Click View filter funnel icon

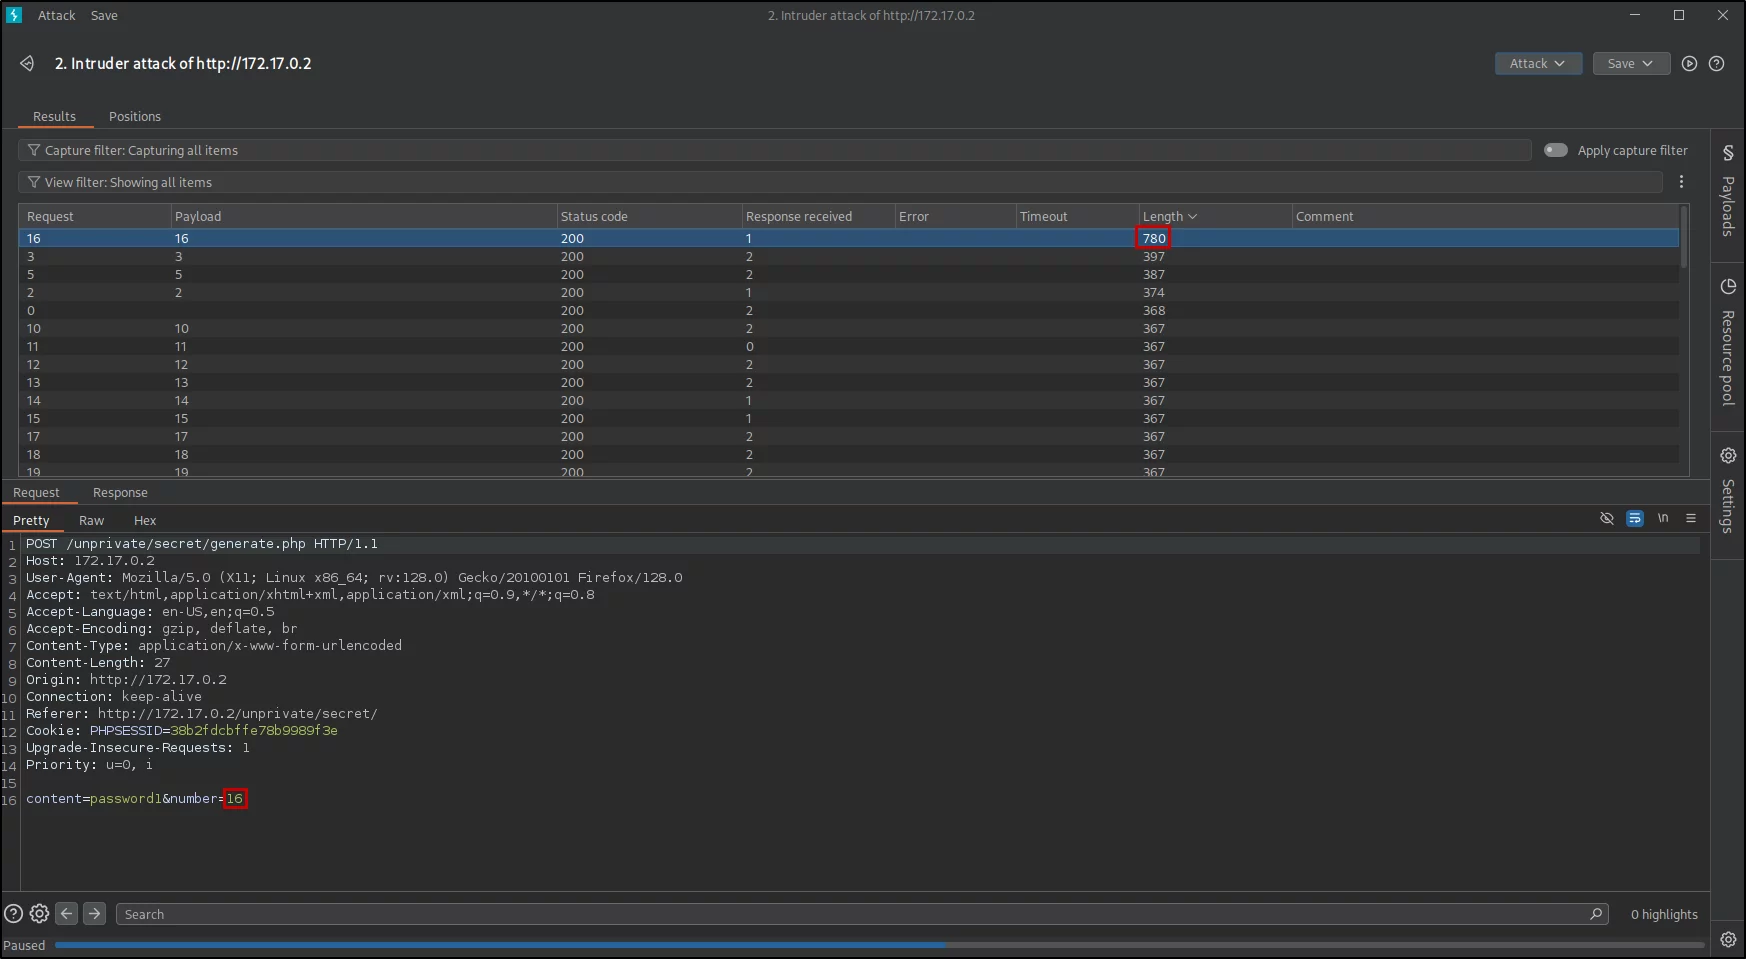coord(34,182)
